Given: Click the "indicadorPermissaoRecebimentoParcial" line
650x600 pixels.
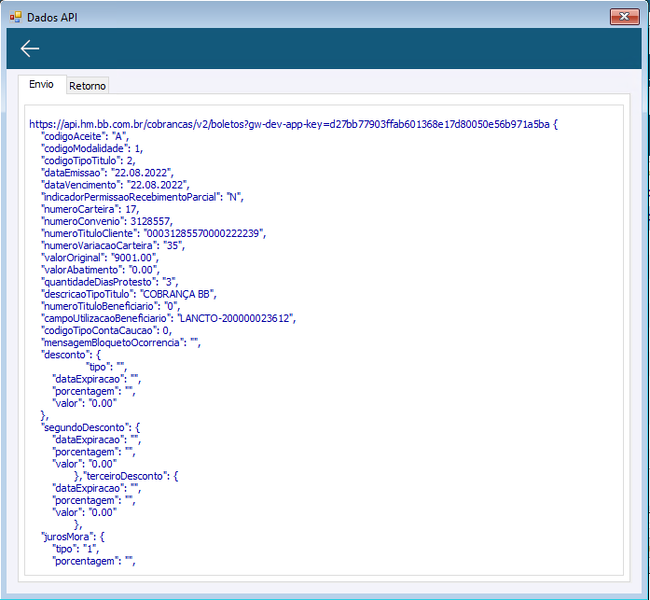Looking at the screenshot, I should (142, 197).
